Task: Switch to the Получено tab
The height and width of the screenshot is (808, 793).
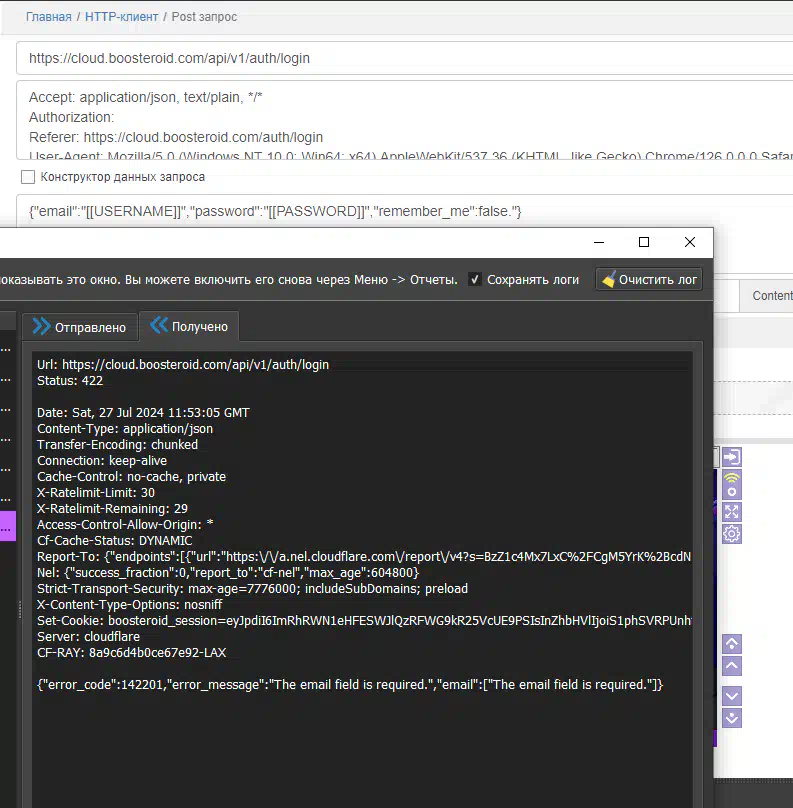Action: click(x=189, y=326)
